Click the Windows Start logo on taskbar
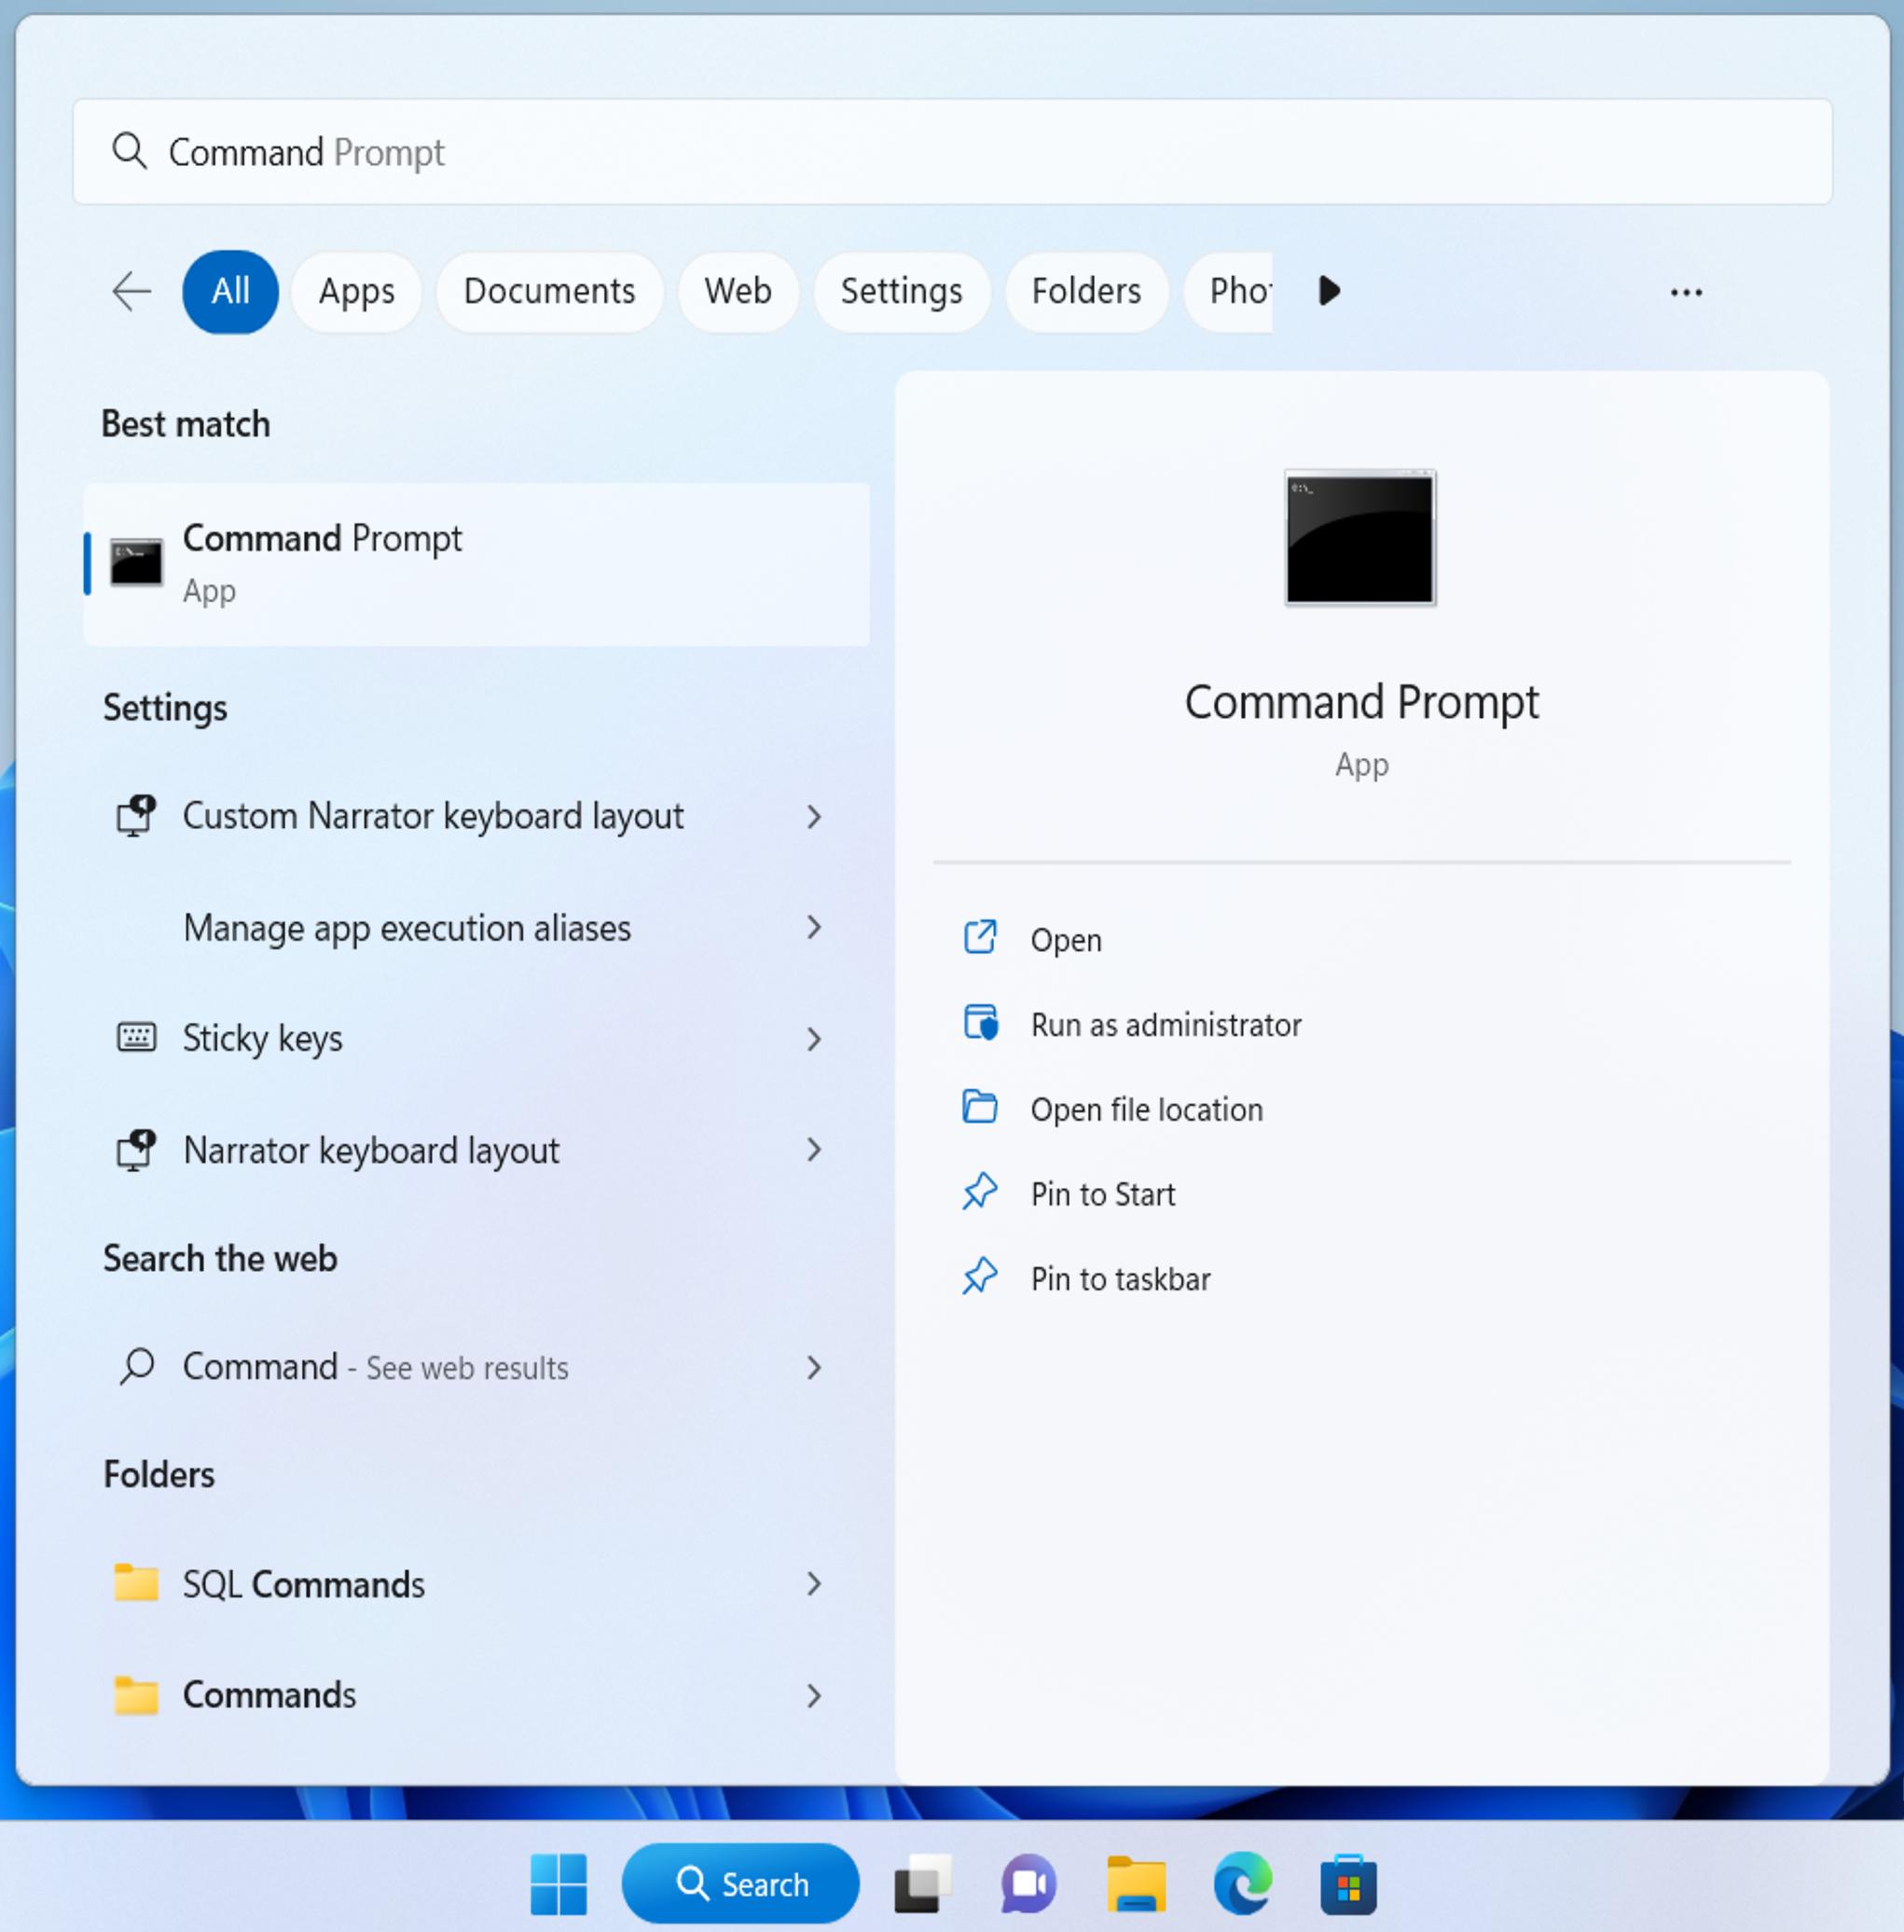Image resolution: width=1904 pixels, height=1932 pixels. (558, 1884)
